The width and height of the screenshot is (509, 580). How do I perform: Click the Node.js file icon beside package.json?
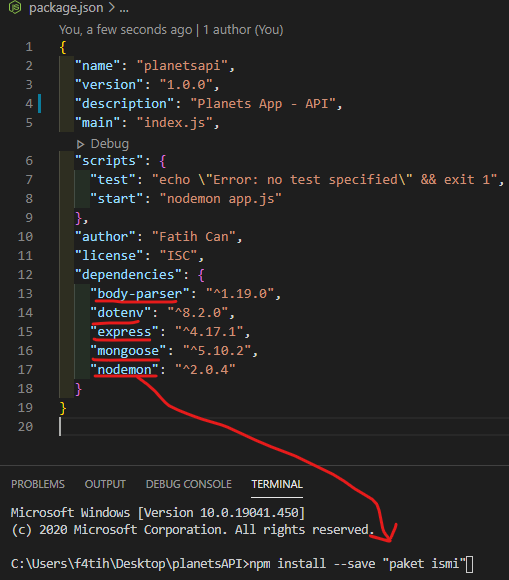click(x=15, y=7)
